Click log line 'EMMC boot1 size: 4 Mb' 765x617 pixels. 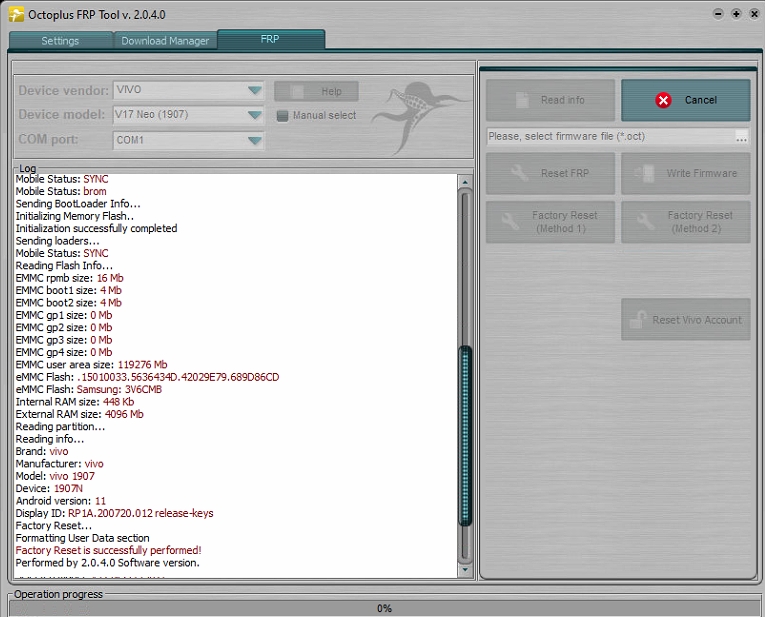pos(68,290)
